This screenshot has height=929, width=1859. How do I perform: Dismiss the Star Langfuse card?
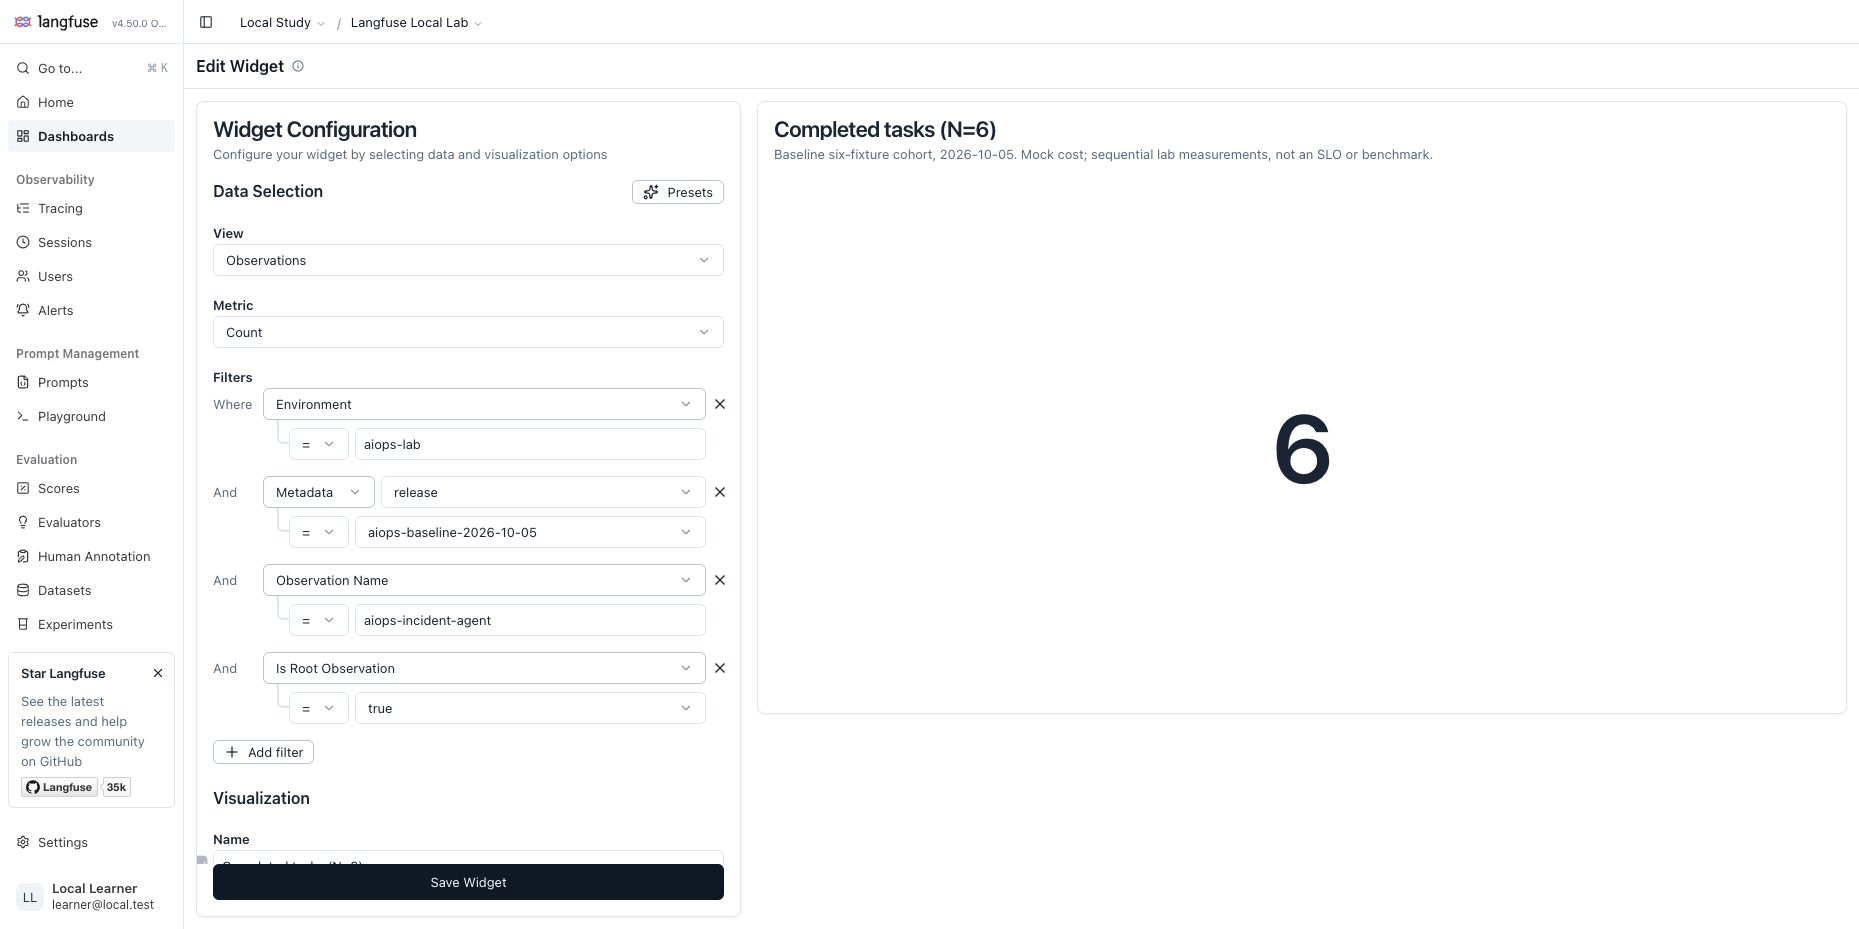tap(158, 673)
